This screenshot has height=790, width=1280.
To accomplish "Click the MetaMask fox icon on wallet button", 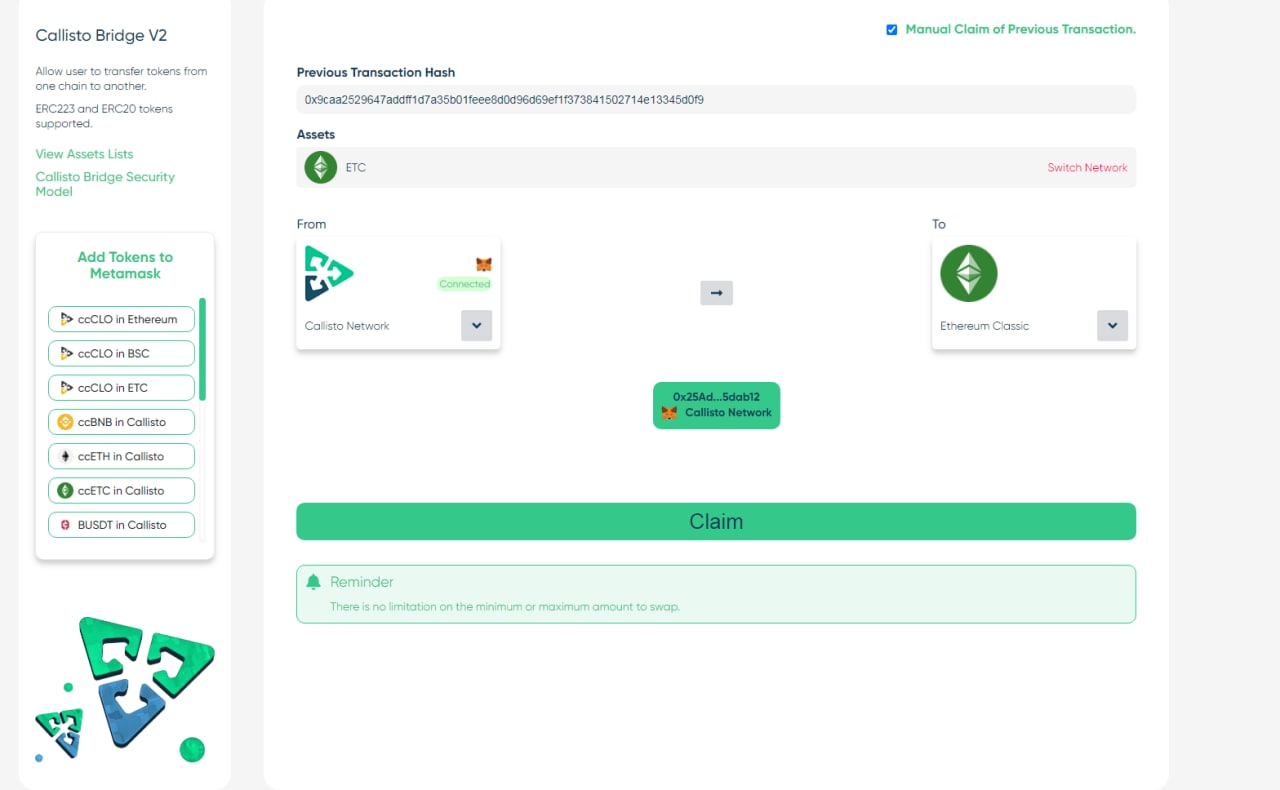I will point(670,413).
